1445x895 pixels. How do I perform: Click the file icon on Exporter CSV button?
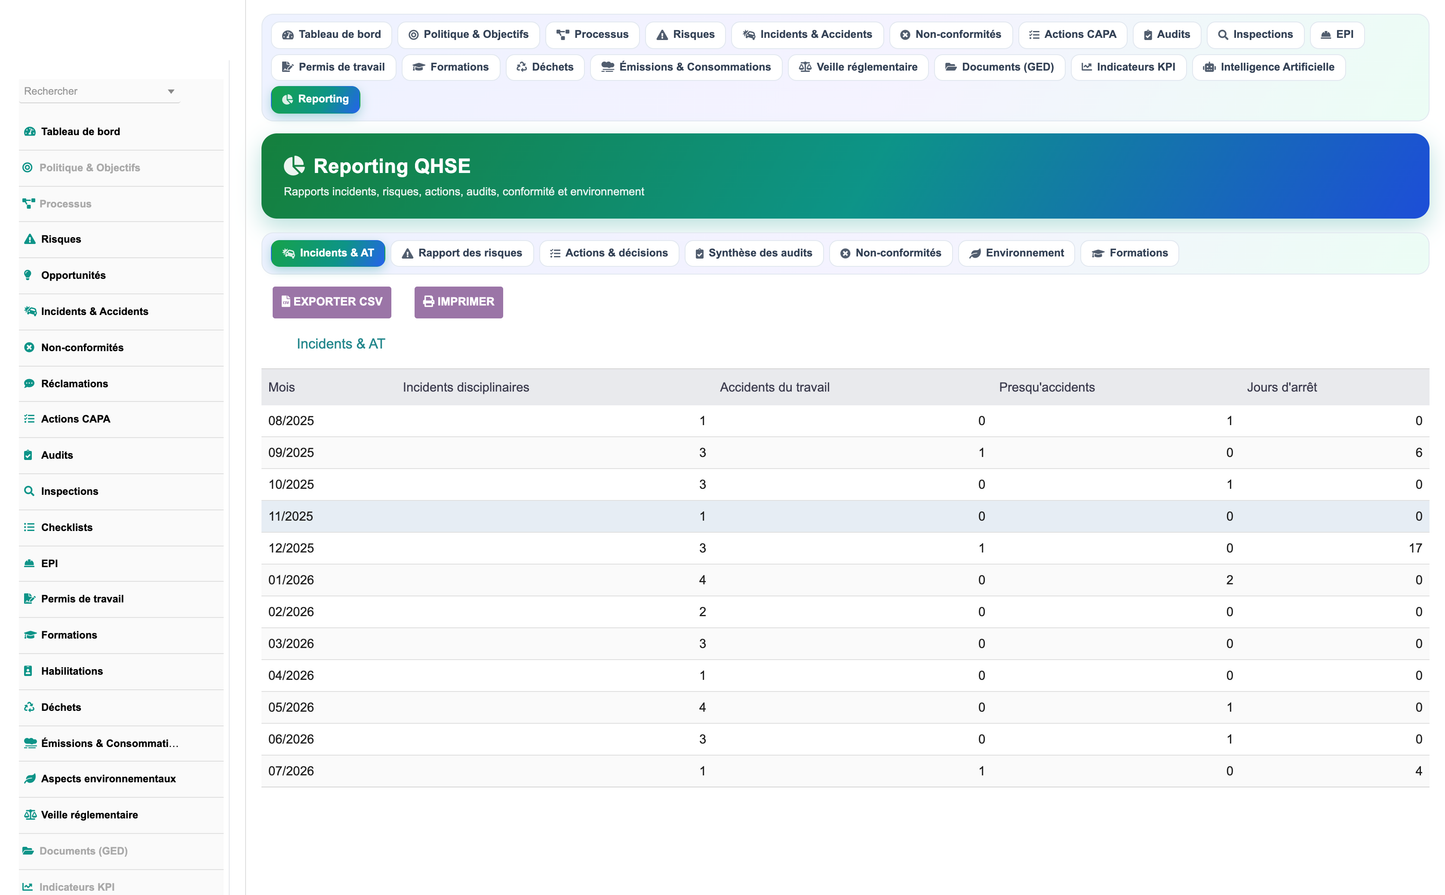point(286,301)
